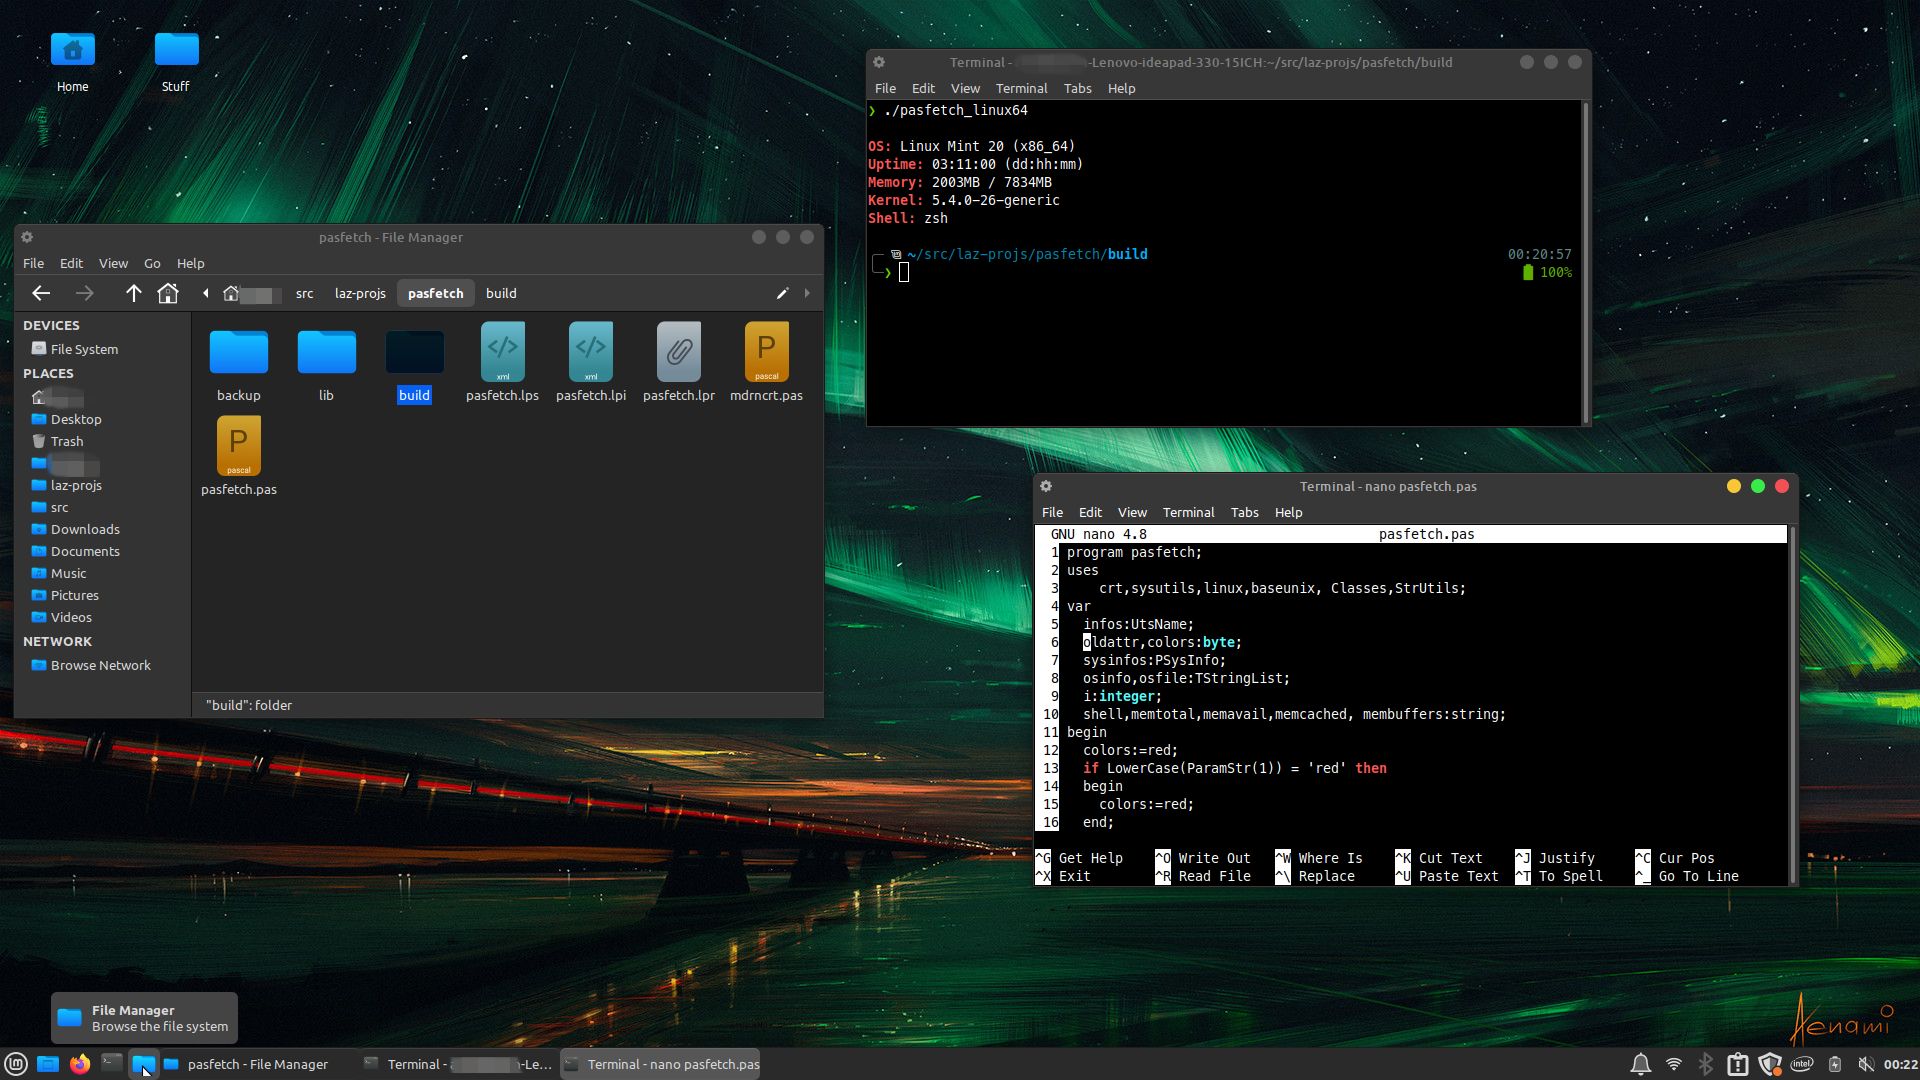Click the clipboard update notification tray icon

(x=1738, y=1064)
